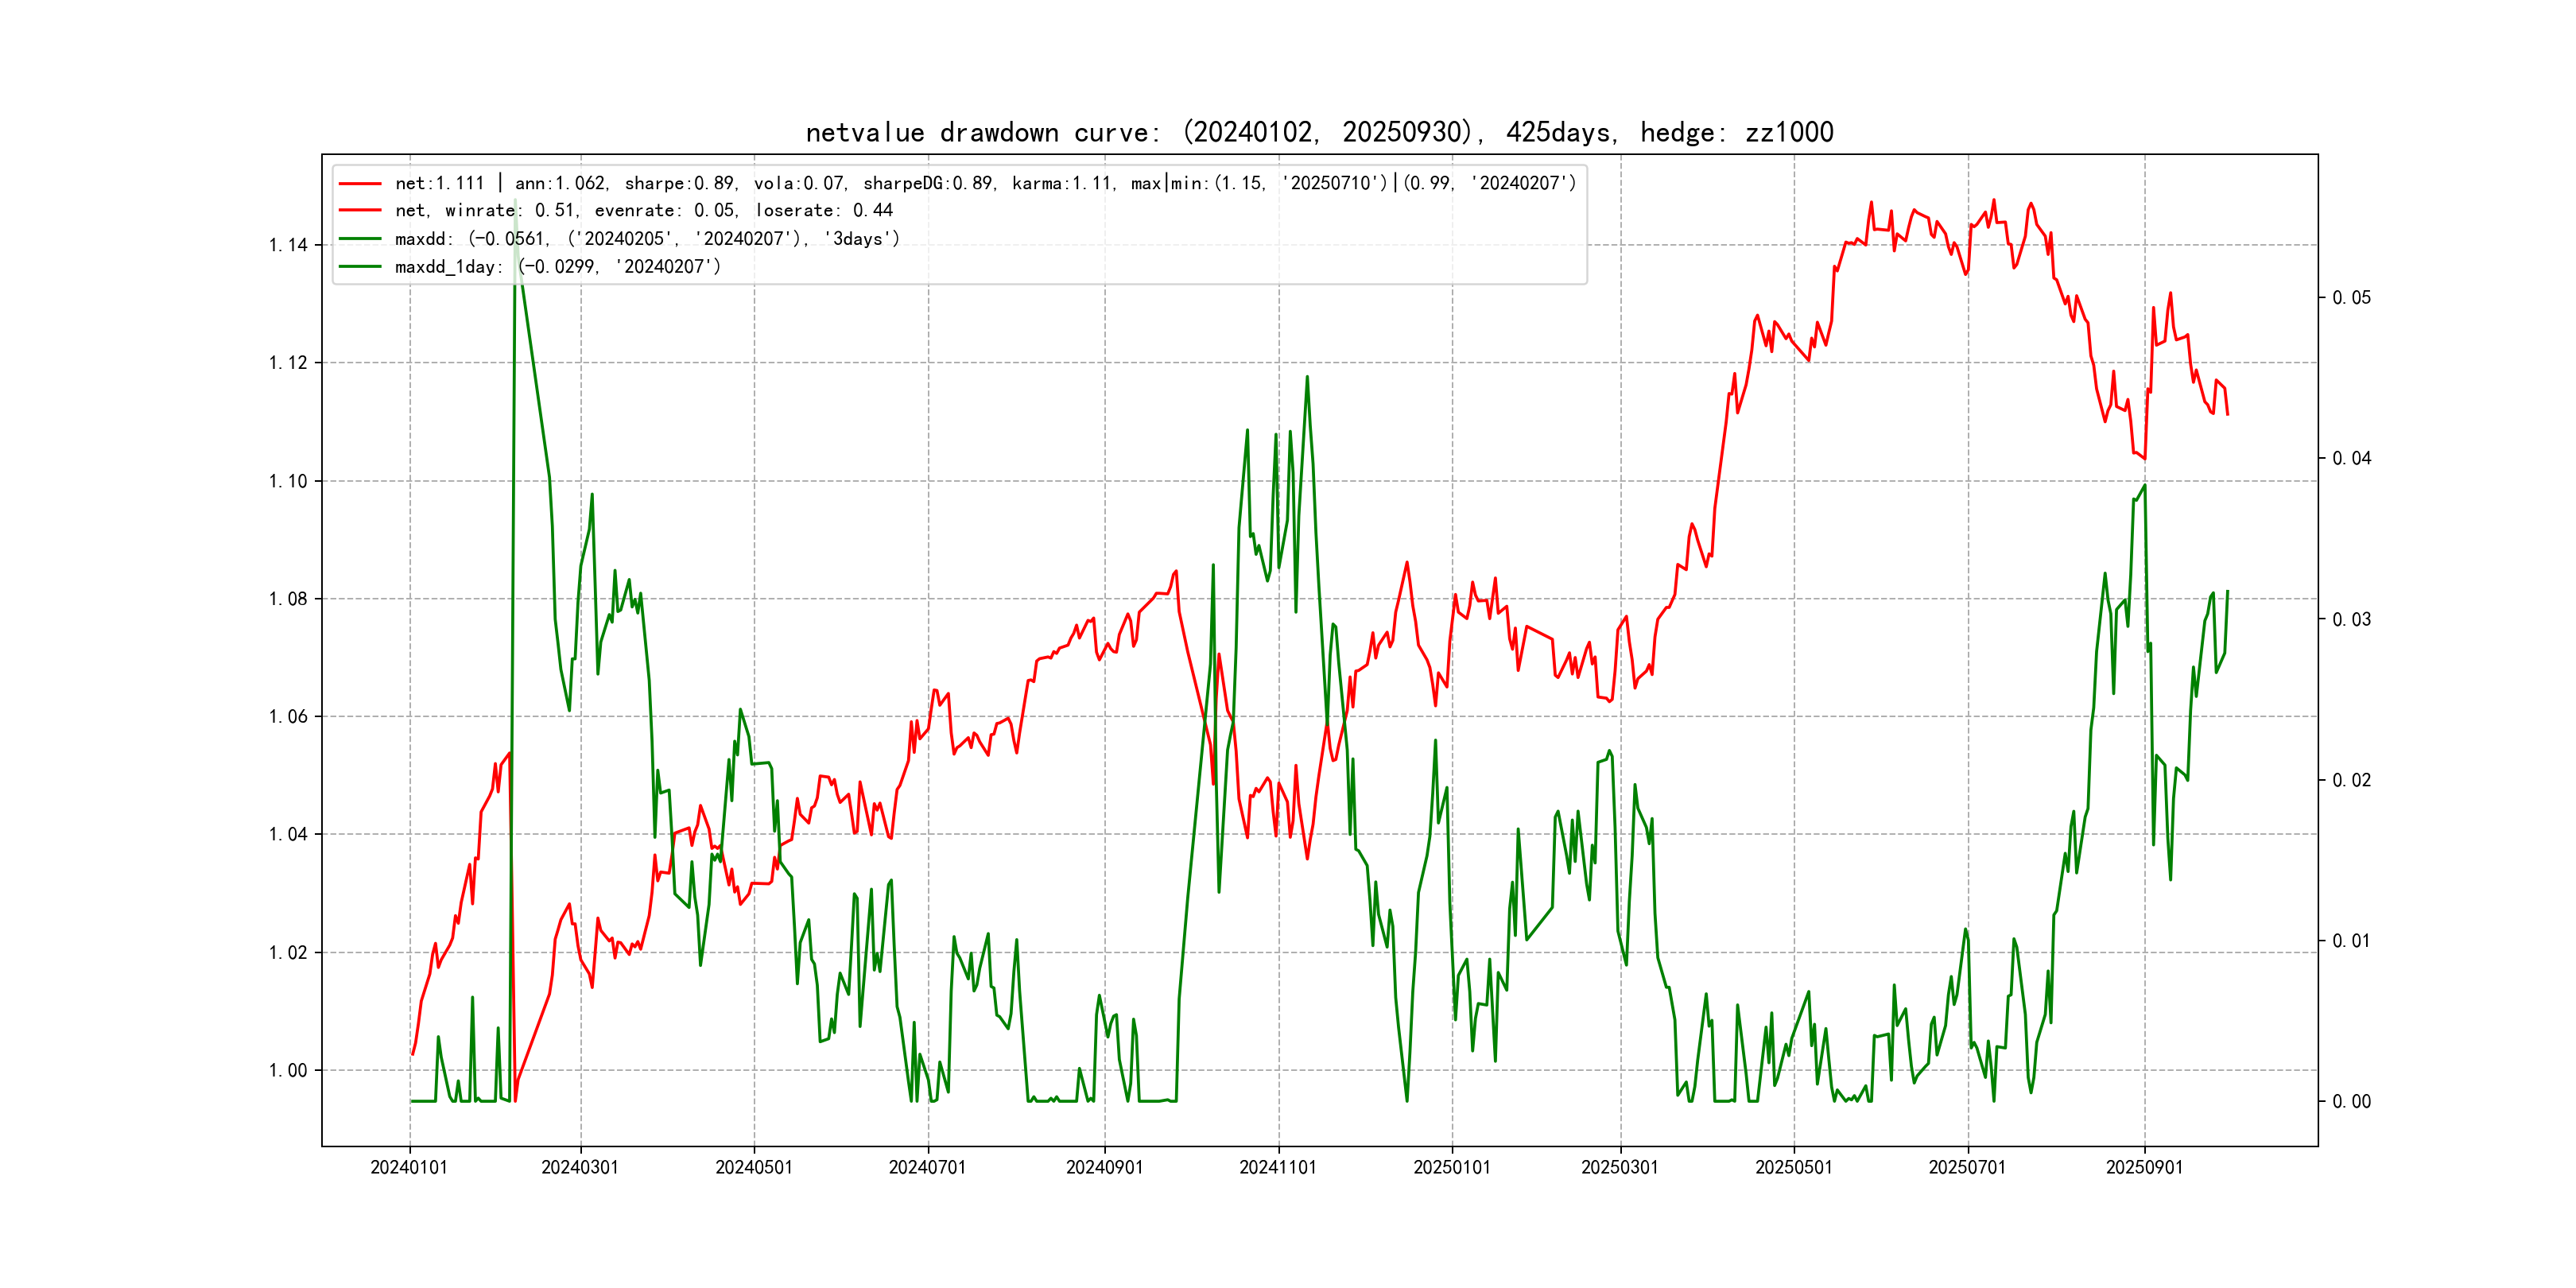Click the 20241101 x-axis tick label
This screenshot has height=1288, width=2576.
[1278, 1168]
